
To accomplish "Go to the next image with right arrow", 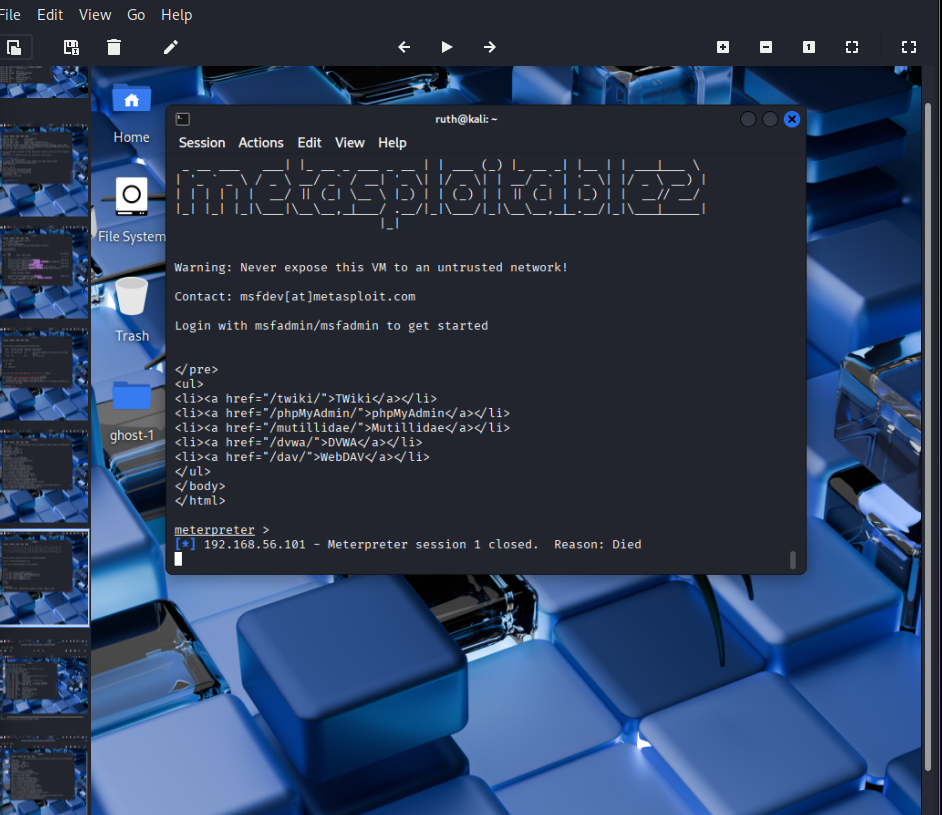I will click(490, 47).
